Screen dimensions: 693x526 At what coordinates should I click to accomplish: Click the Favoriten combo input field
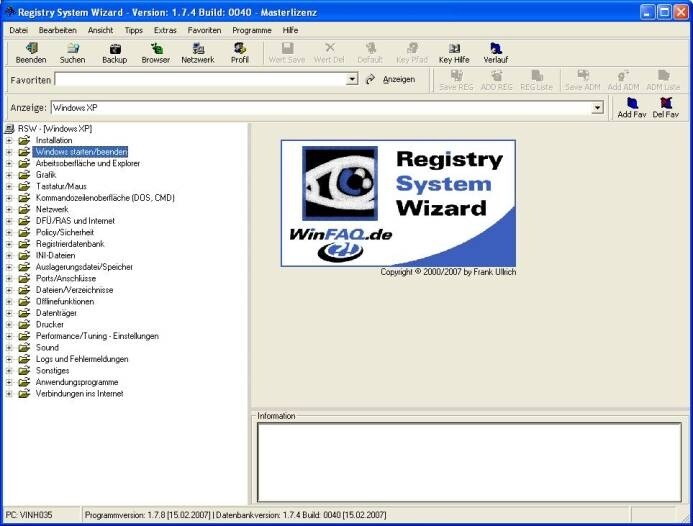pos(201,80)
